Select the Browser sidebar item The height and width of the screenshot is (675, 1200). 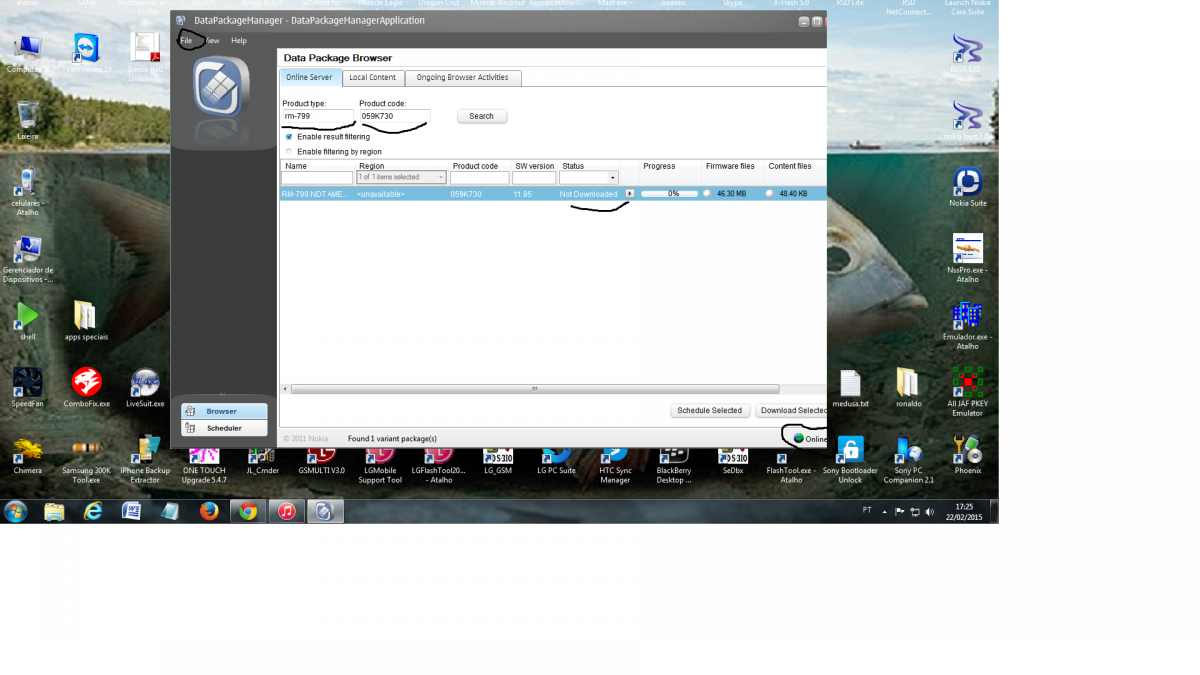tap(224, 411)
